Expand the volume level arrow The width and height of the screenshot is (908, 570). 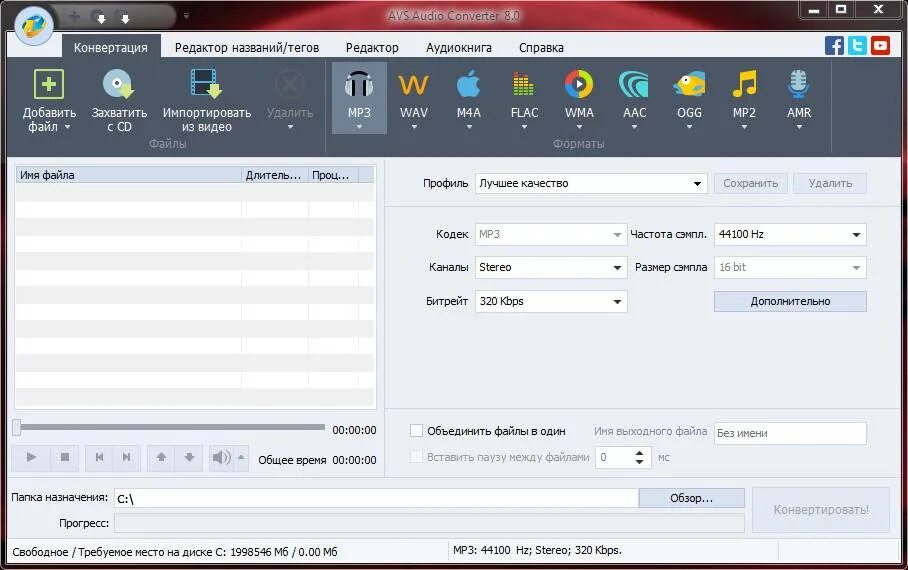pyautogui.click(x=241, y=458)
